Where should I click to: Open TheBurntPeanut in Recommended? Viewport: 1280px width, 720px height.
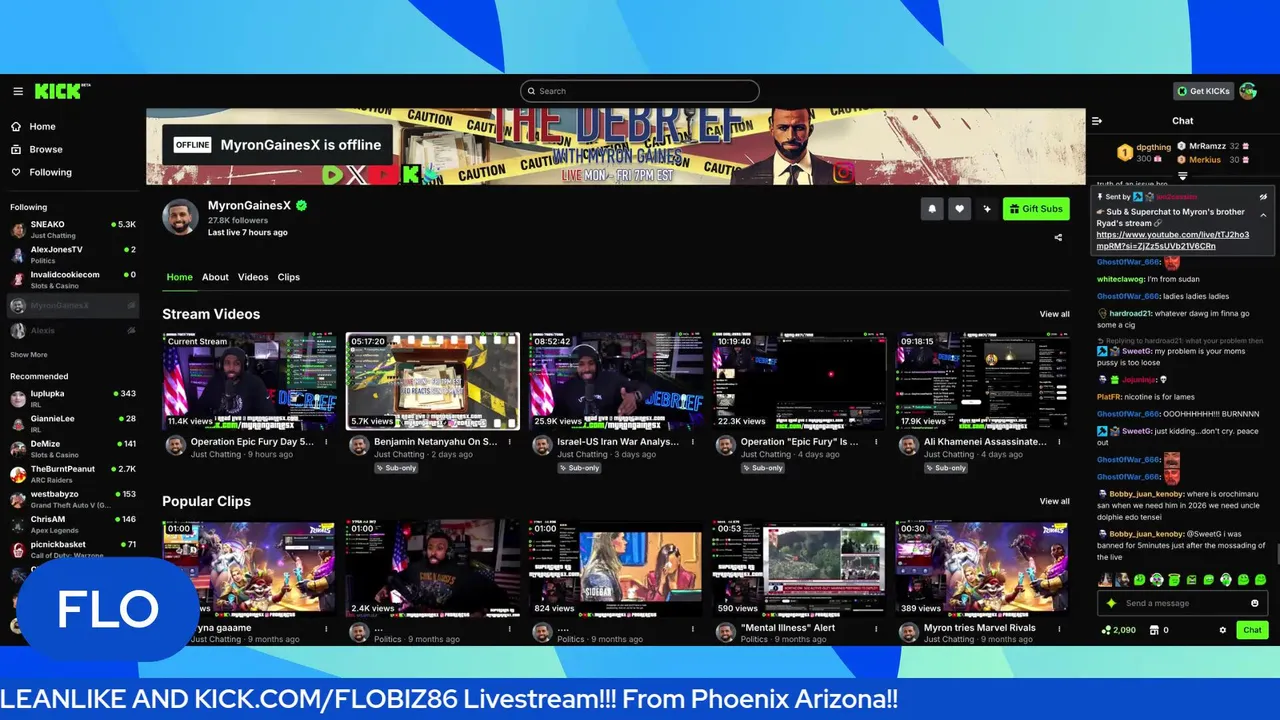click(73, 473)
